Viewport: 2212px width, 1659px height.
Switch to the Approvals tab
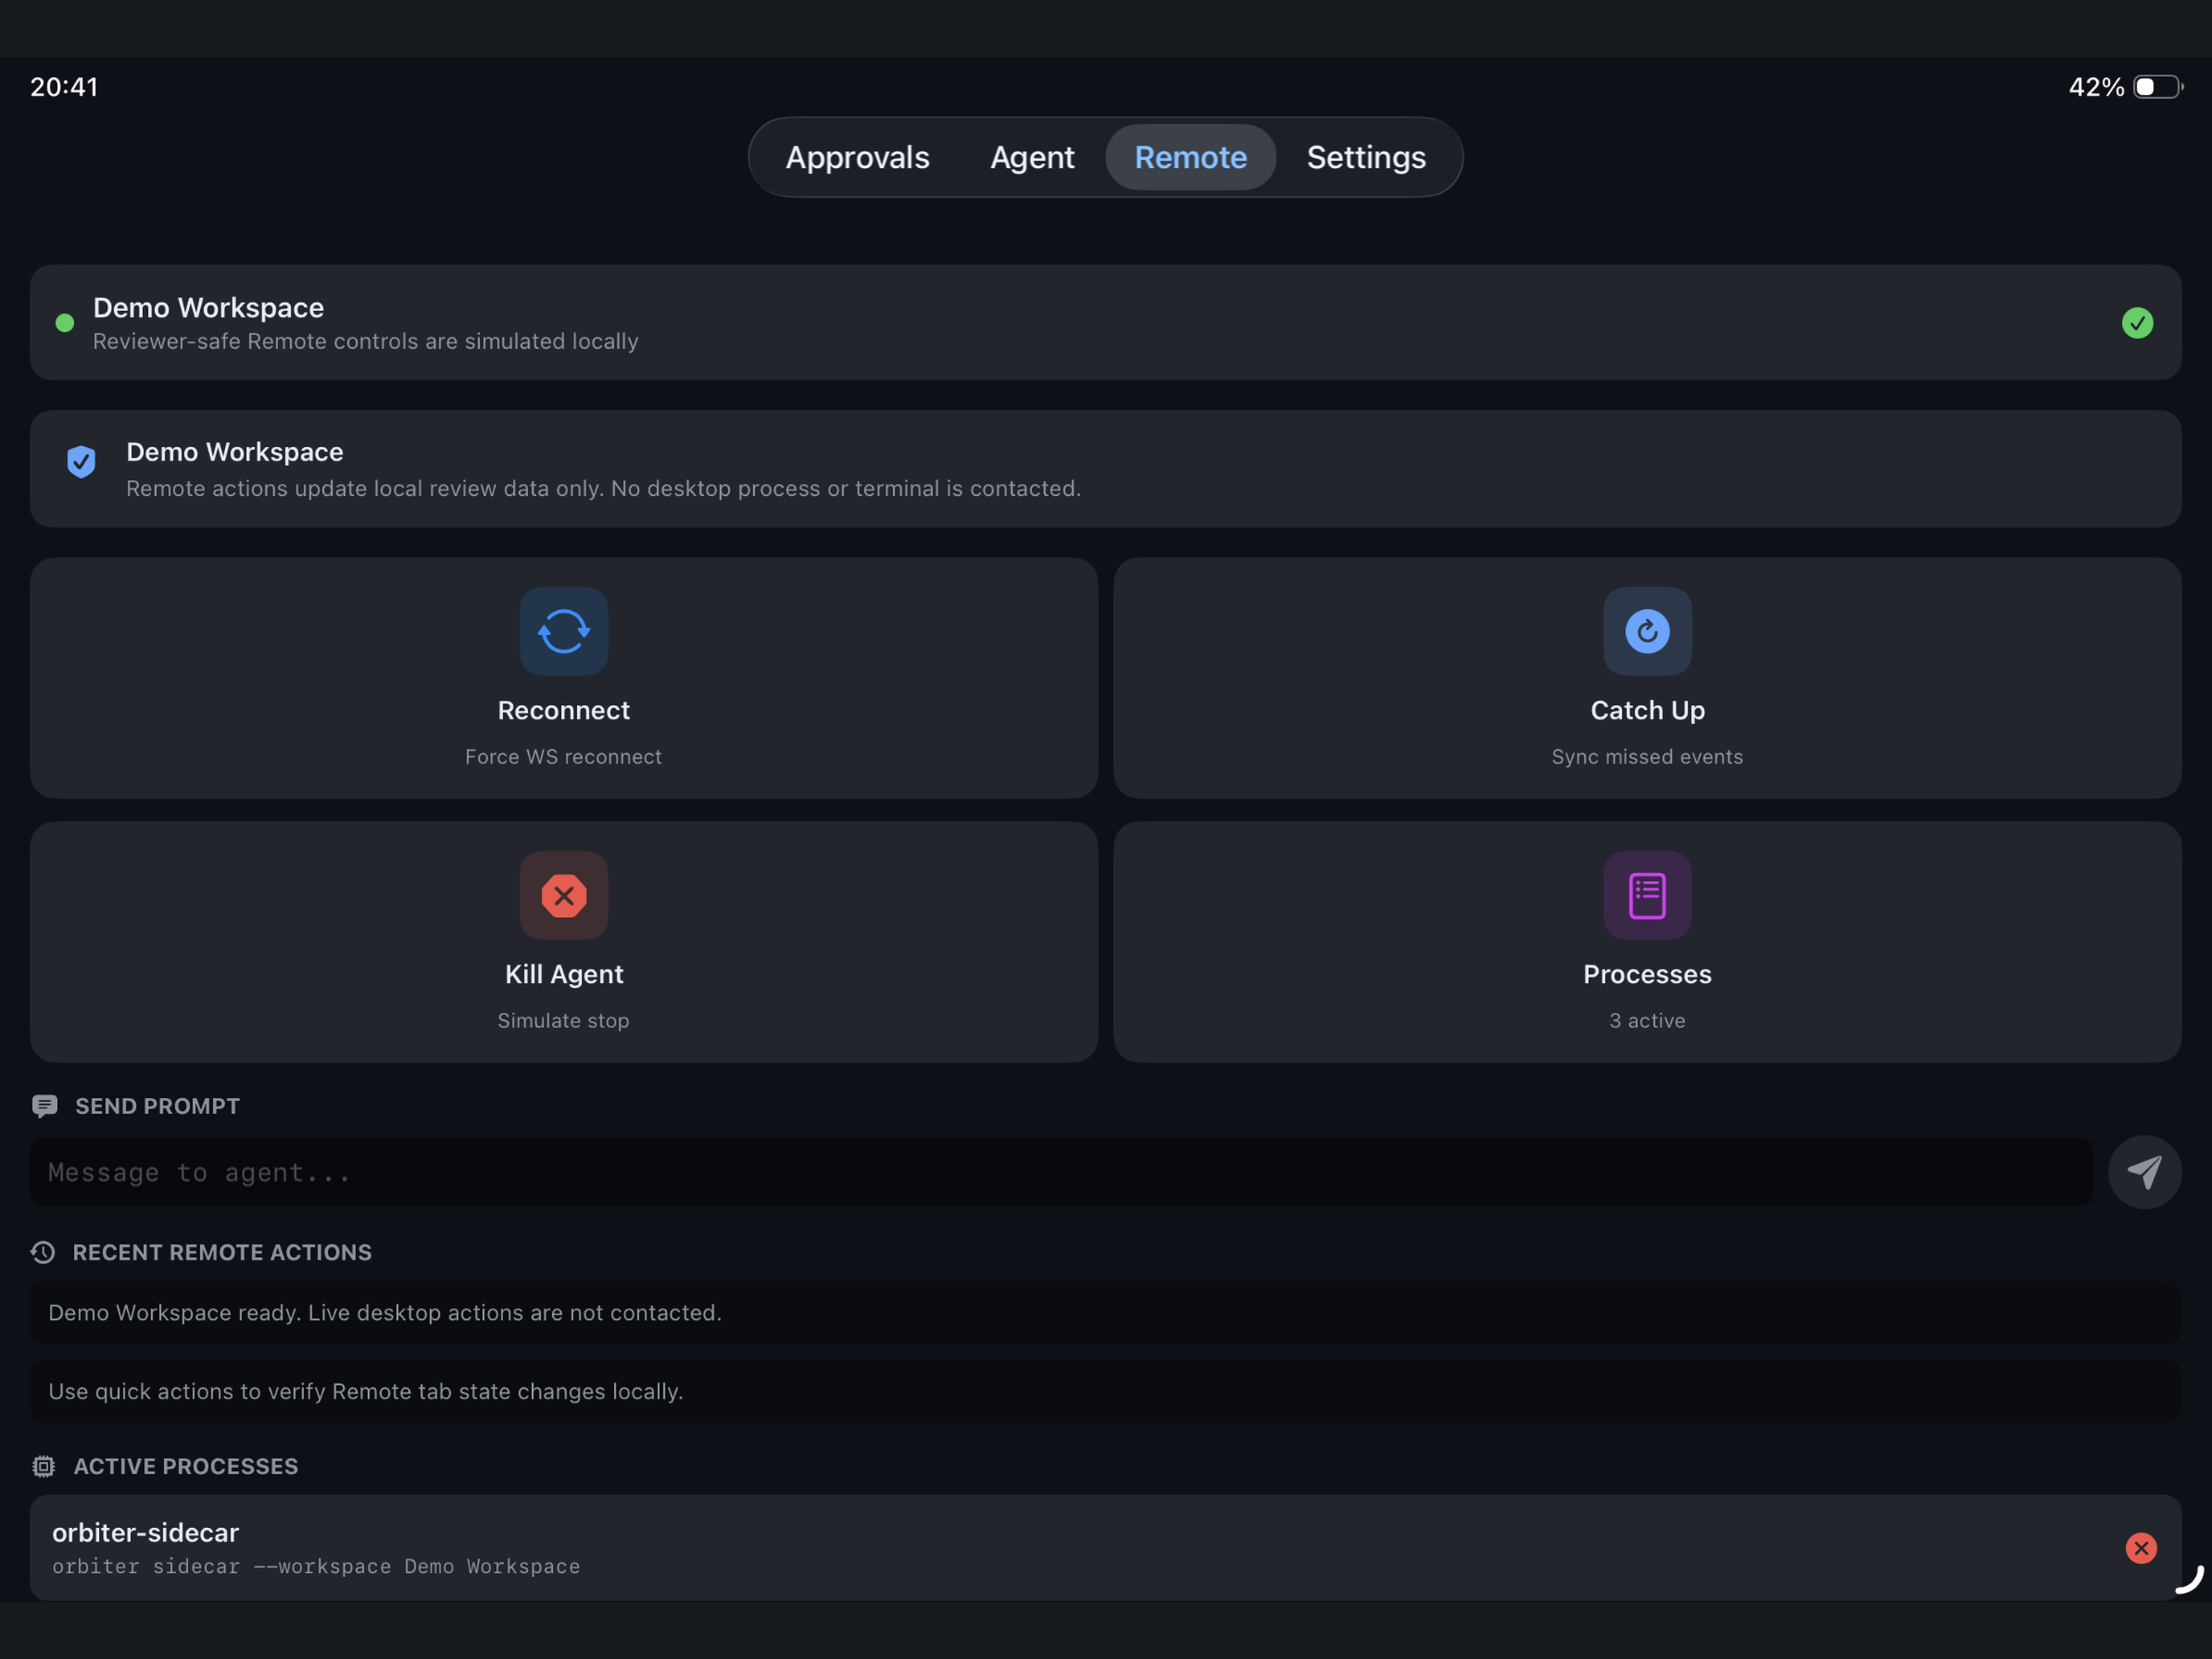pos(857,157)
